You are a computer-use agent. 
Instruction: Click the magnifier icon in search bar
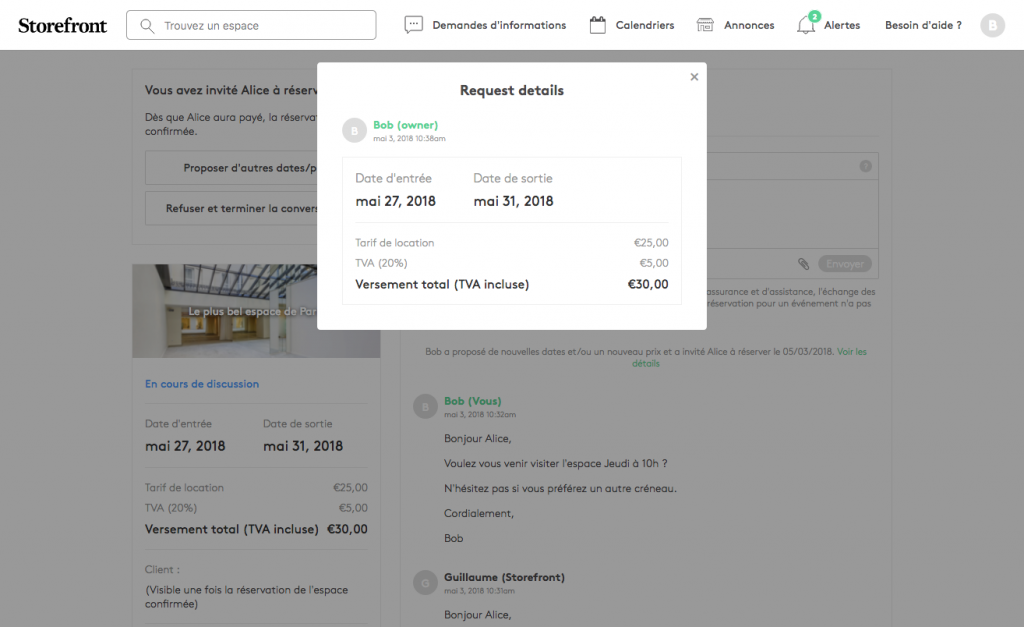[148, 25]
